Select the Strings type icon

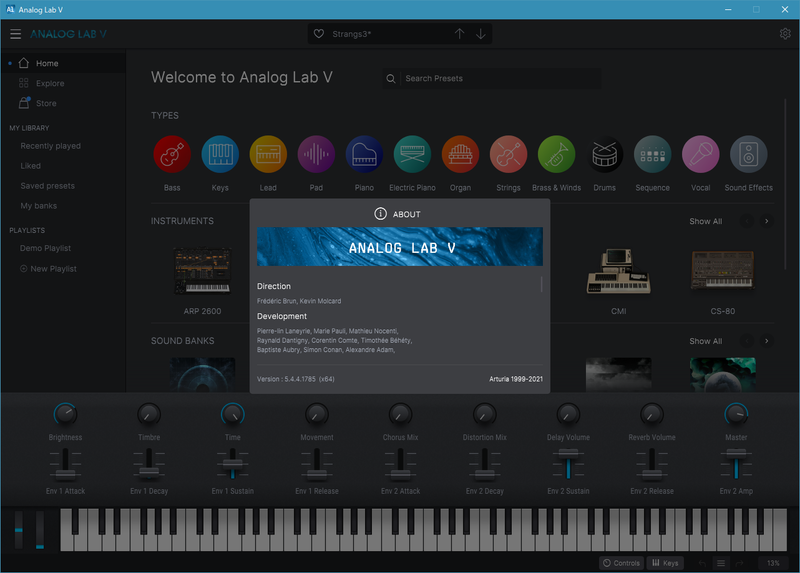tap(508, 154)
